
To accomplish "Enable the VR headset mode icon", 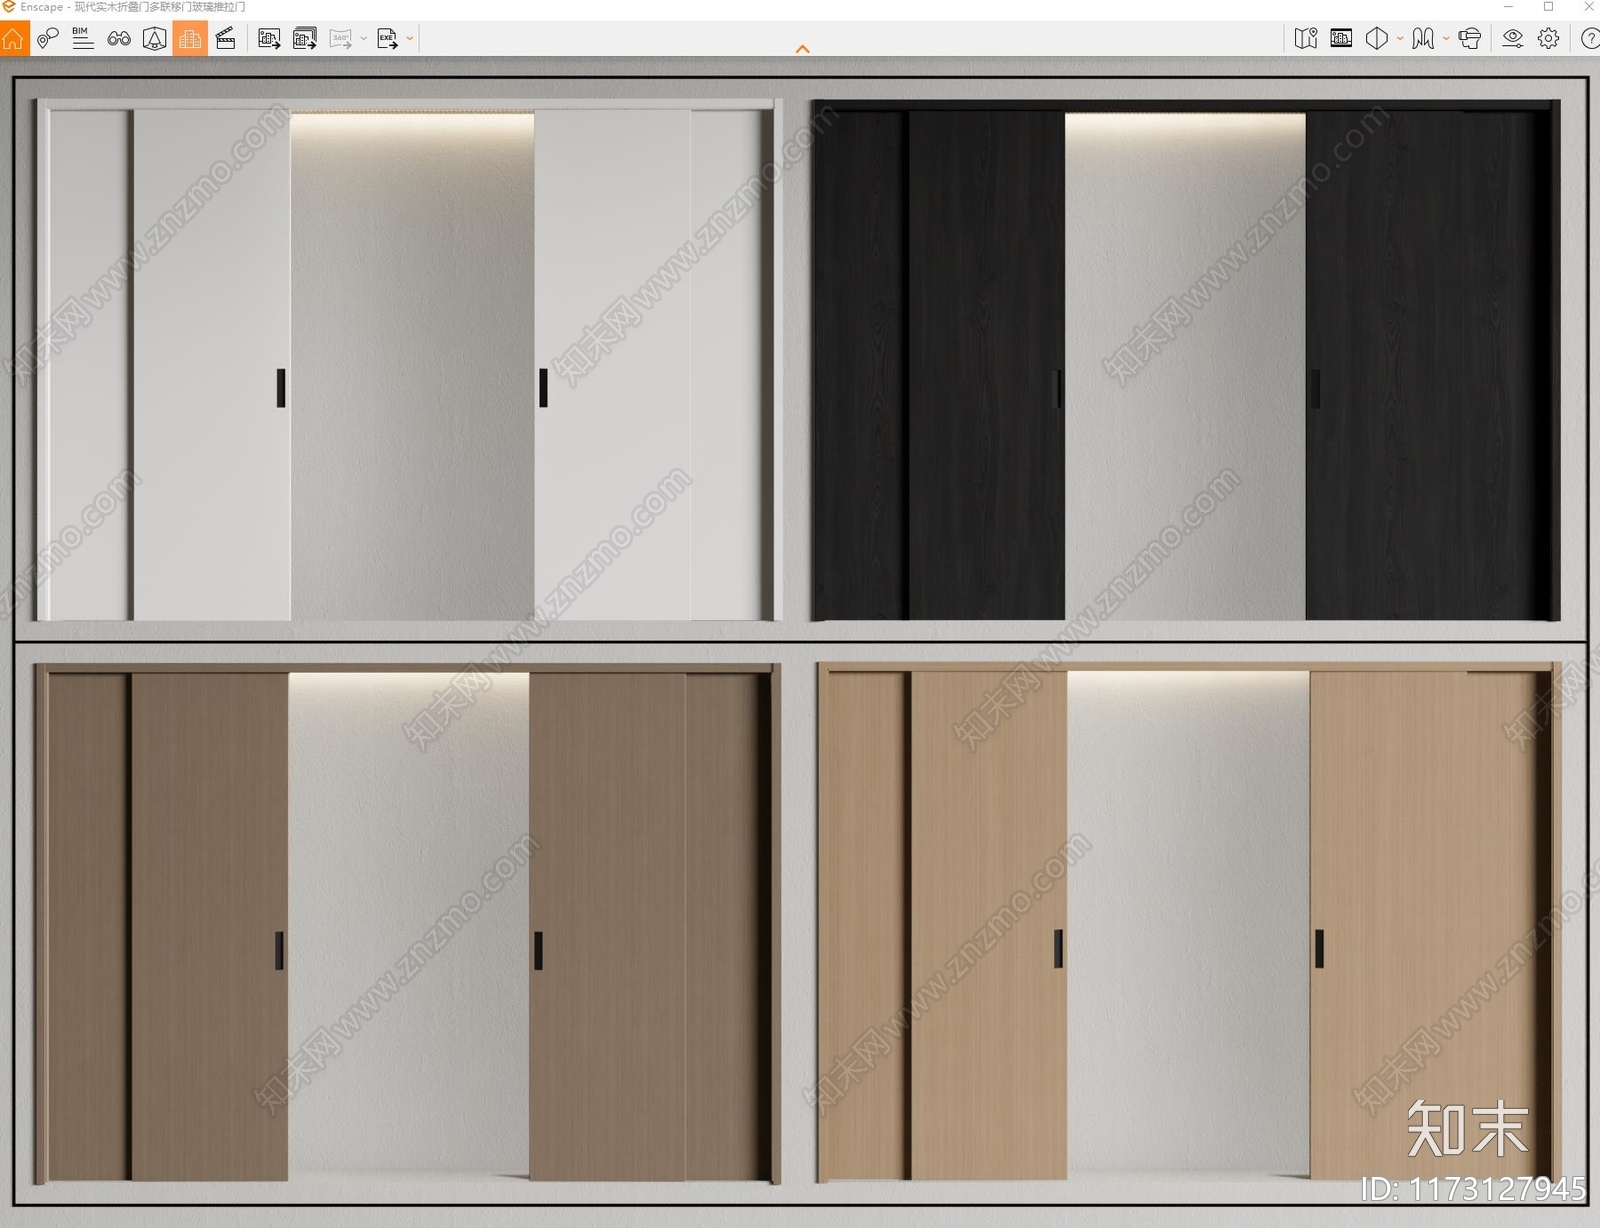I will [1469, 39].
